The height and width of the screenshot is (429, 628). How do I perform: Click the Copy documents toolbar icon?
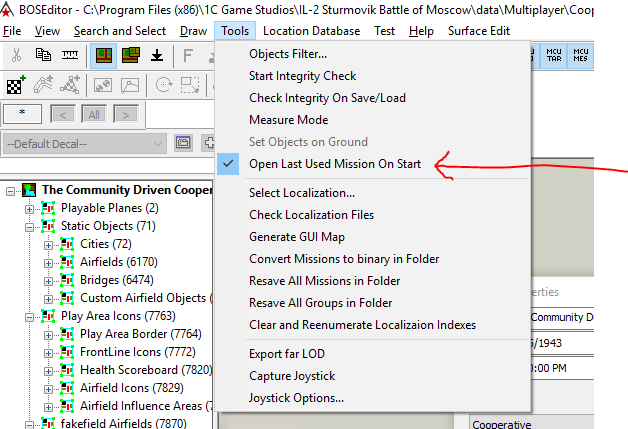43,55
